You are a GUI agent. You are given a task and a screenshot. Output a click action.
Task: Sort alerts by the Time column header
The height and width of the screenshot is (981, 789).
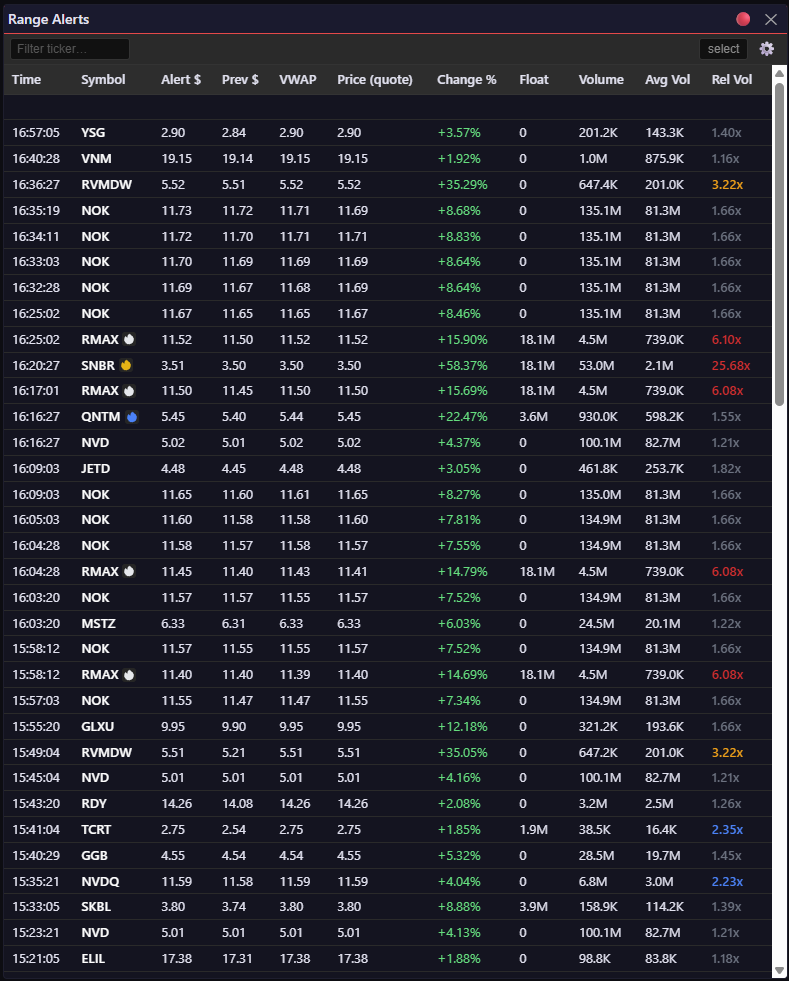pos(27,80)
